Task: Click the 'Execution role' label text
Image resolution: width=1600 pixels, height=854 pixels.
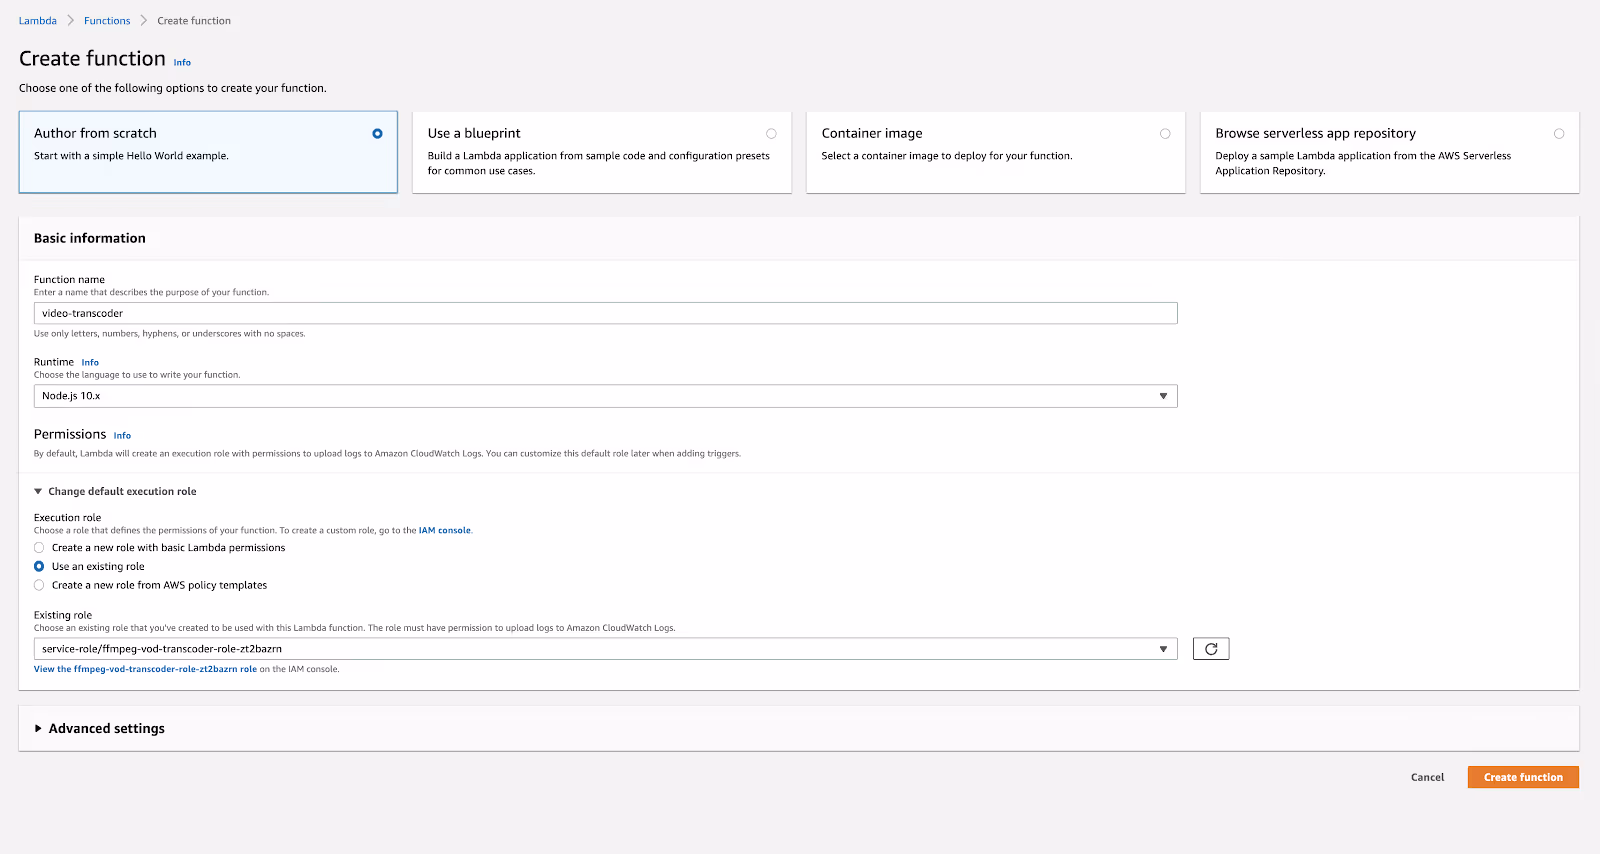Action: pos(67,517)
